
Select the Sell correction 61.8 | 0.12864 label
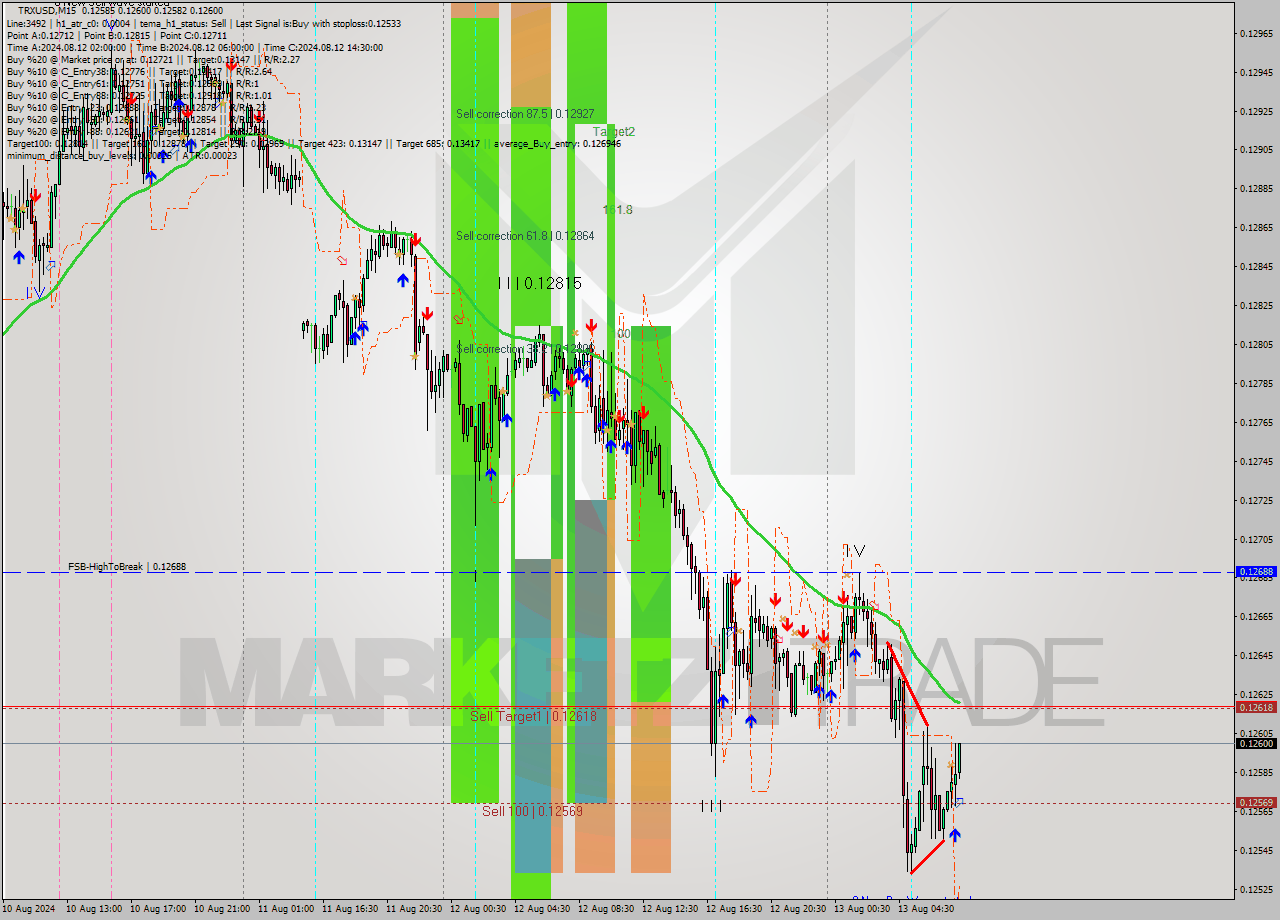[x=525, y=236]
